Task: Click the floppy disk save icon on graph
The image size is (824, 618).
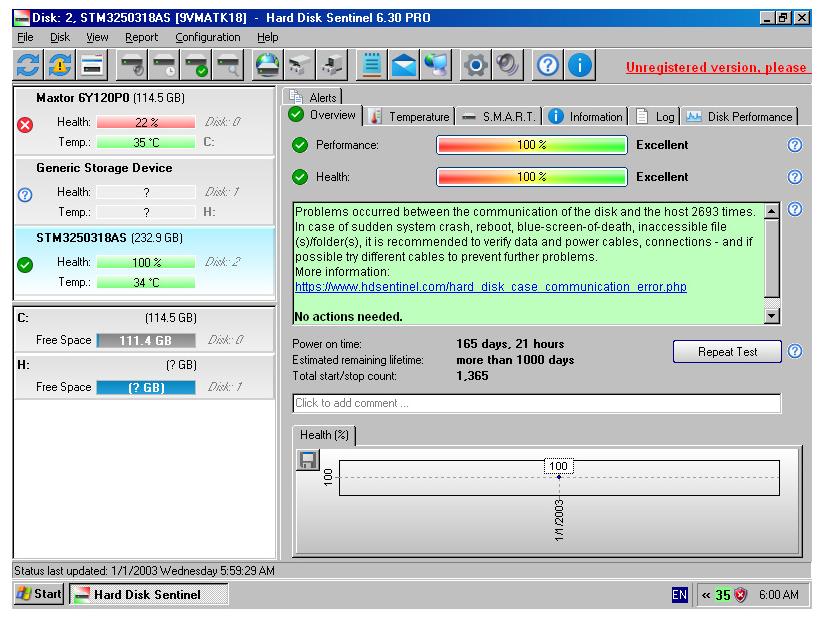Action: click(x=310, y=460)
